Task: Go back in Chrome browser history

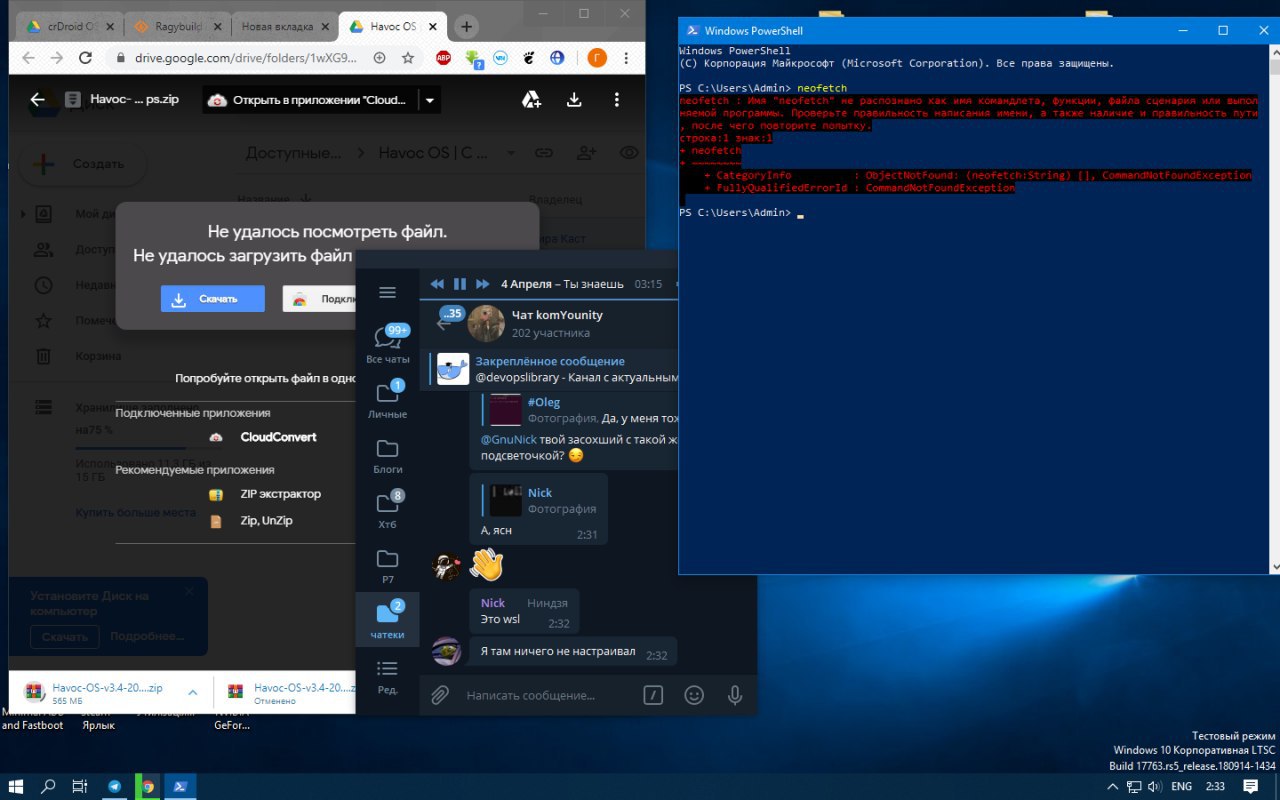Action: click(x=28, y=58)
